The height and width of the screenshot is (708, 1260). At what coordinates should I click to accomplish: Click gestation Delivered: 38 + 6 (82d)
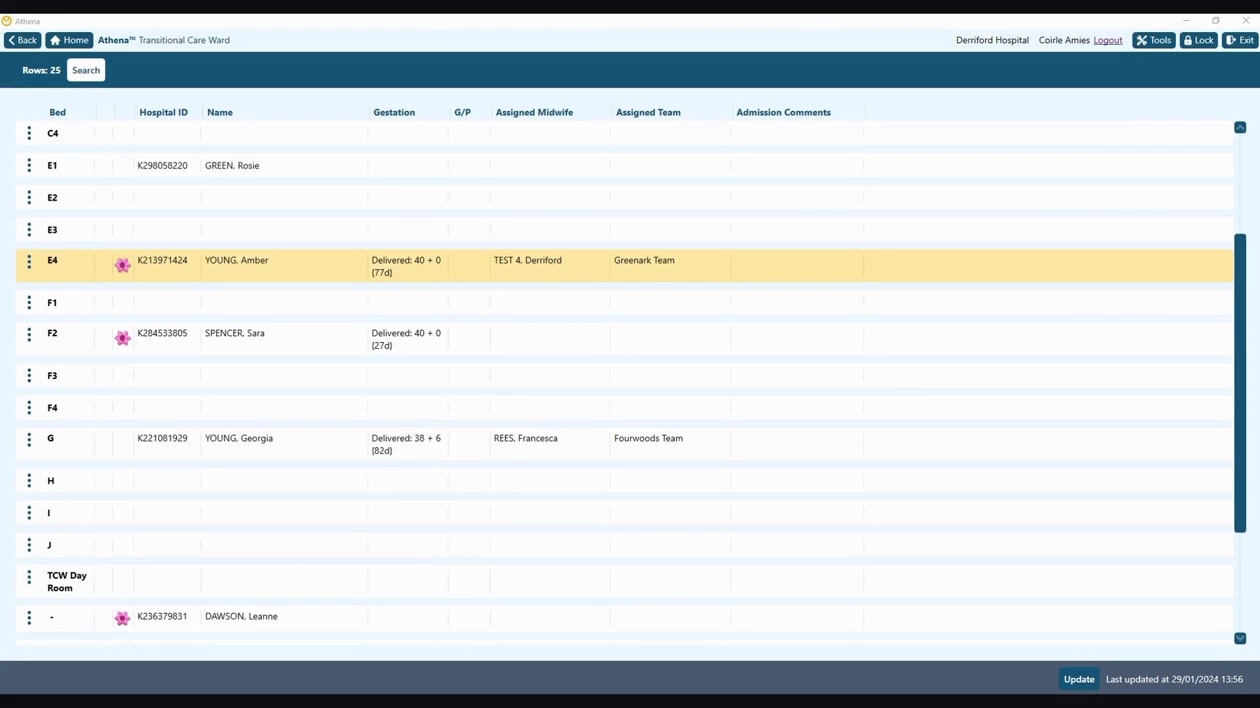pos(406,444)
